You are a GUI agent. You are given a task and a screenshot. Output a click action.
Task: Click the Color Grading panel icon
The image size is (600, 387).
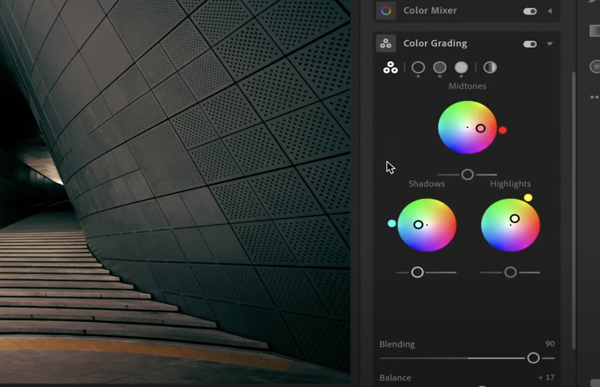386,44
